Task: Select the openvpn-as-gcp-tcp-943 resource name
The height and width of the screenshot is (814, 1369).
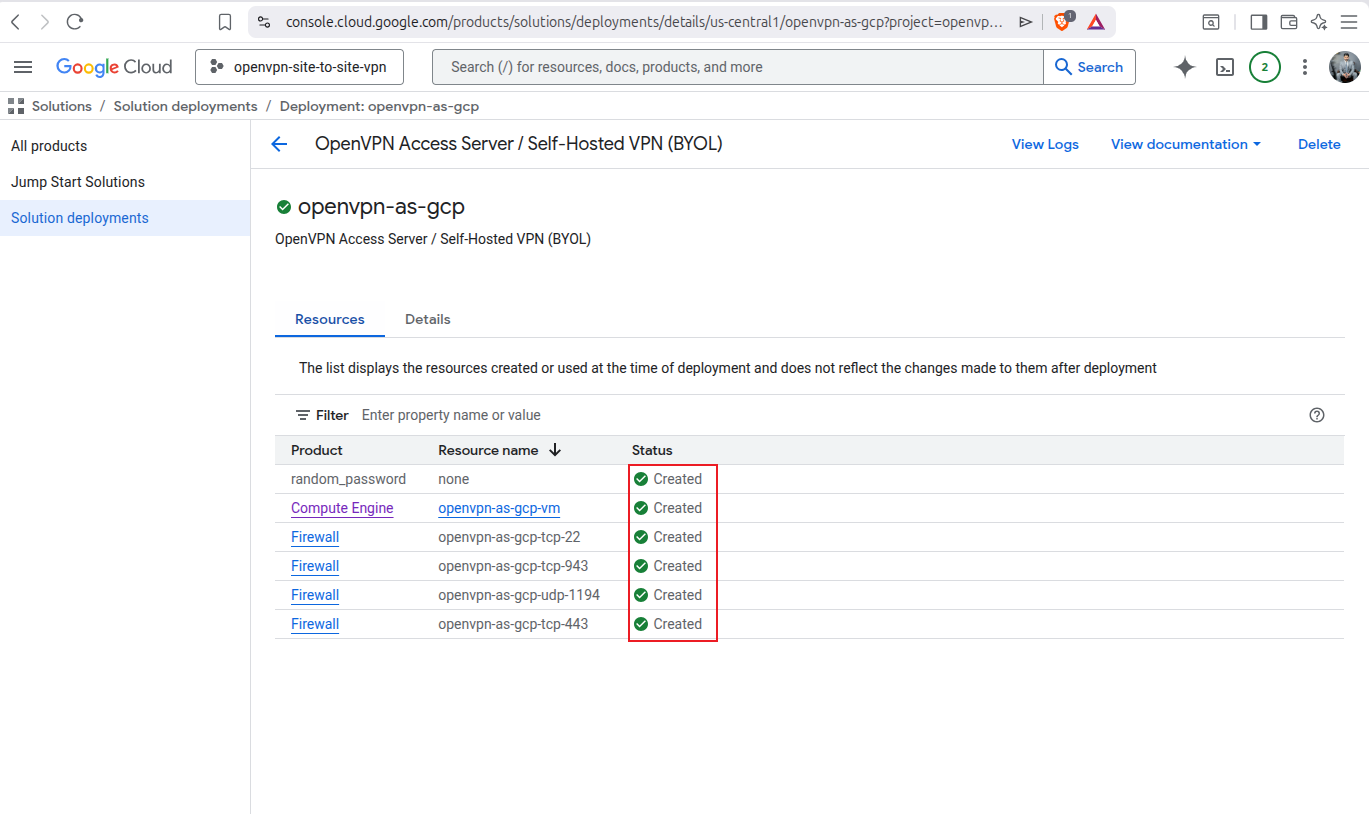Action: (x=513, y=566)
